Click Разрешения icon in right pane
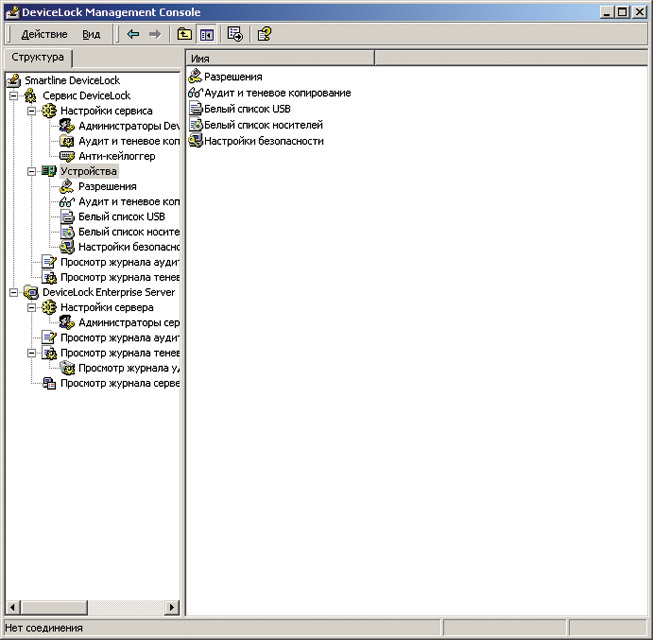This screenshot has width=653, height=640. tap(195, 76)
